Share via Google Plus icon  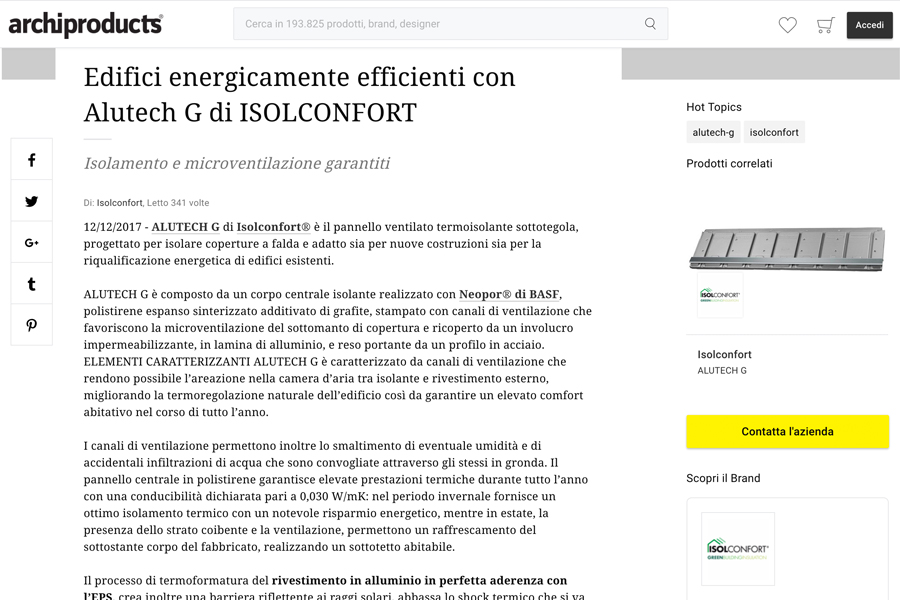click(32, 243)
